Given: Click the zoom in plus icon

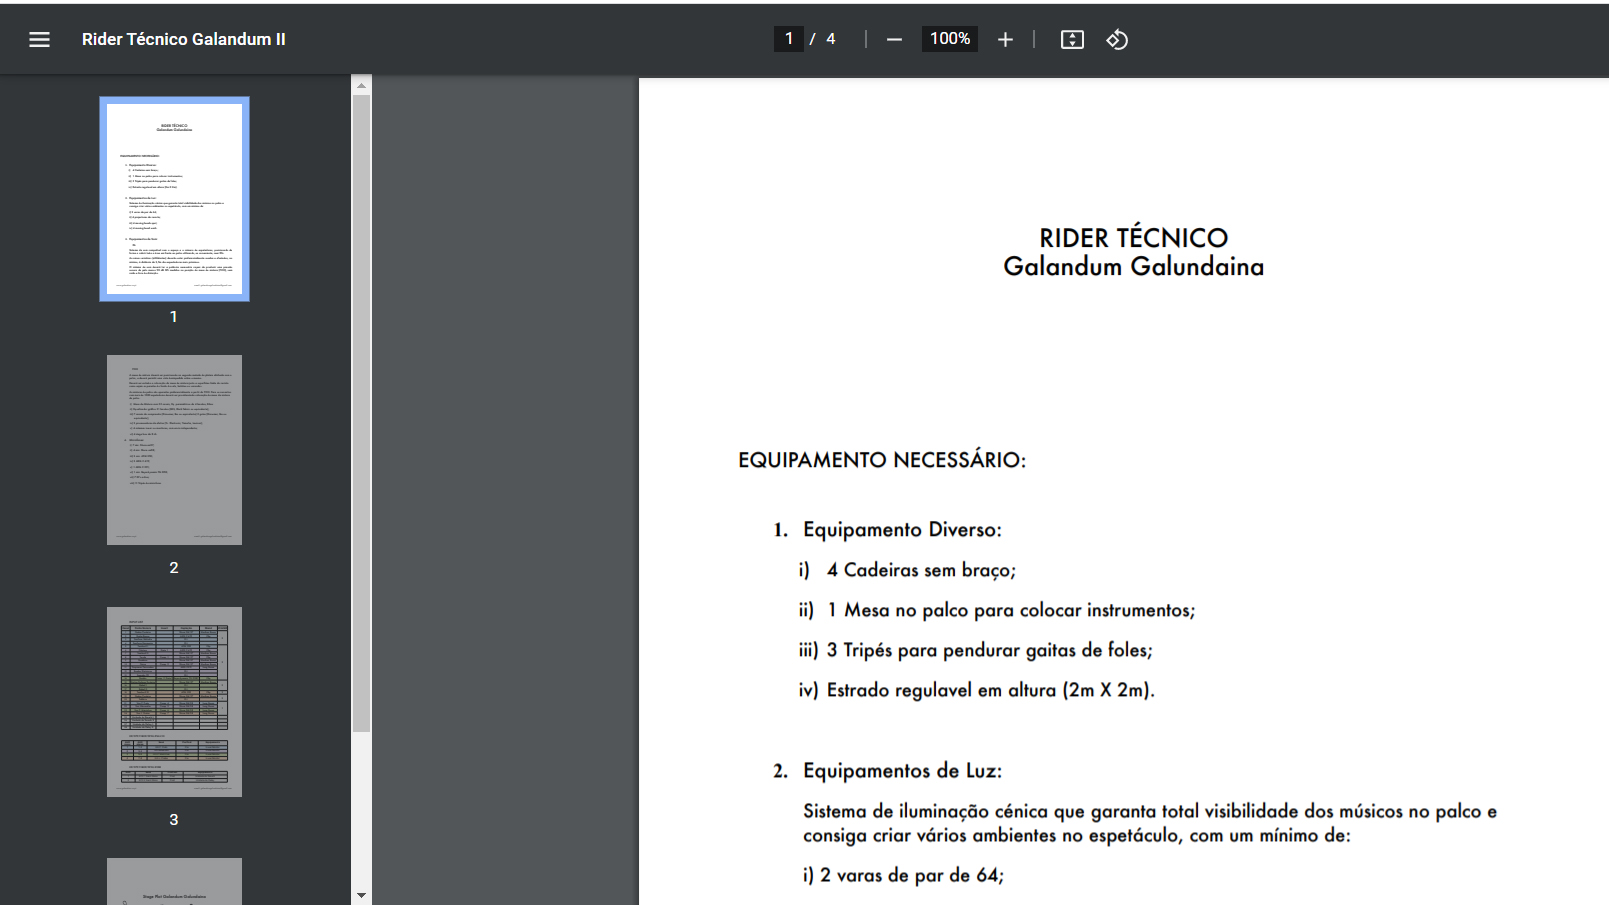Looking at the screenshot, I should (x=1005, y=39).
